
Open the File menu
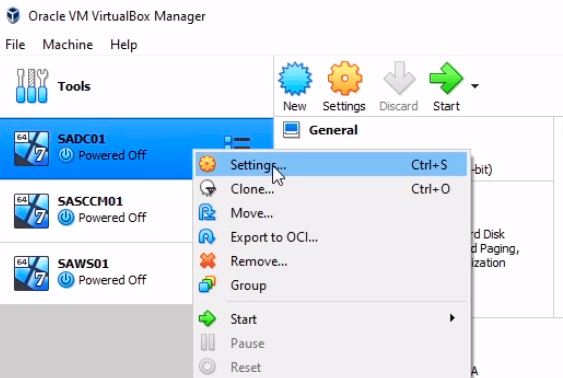tap(15, 45)
